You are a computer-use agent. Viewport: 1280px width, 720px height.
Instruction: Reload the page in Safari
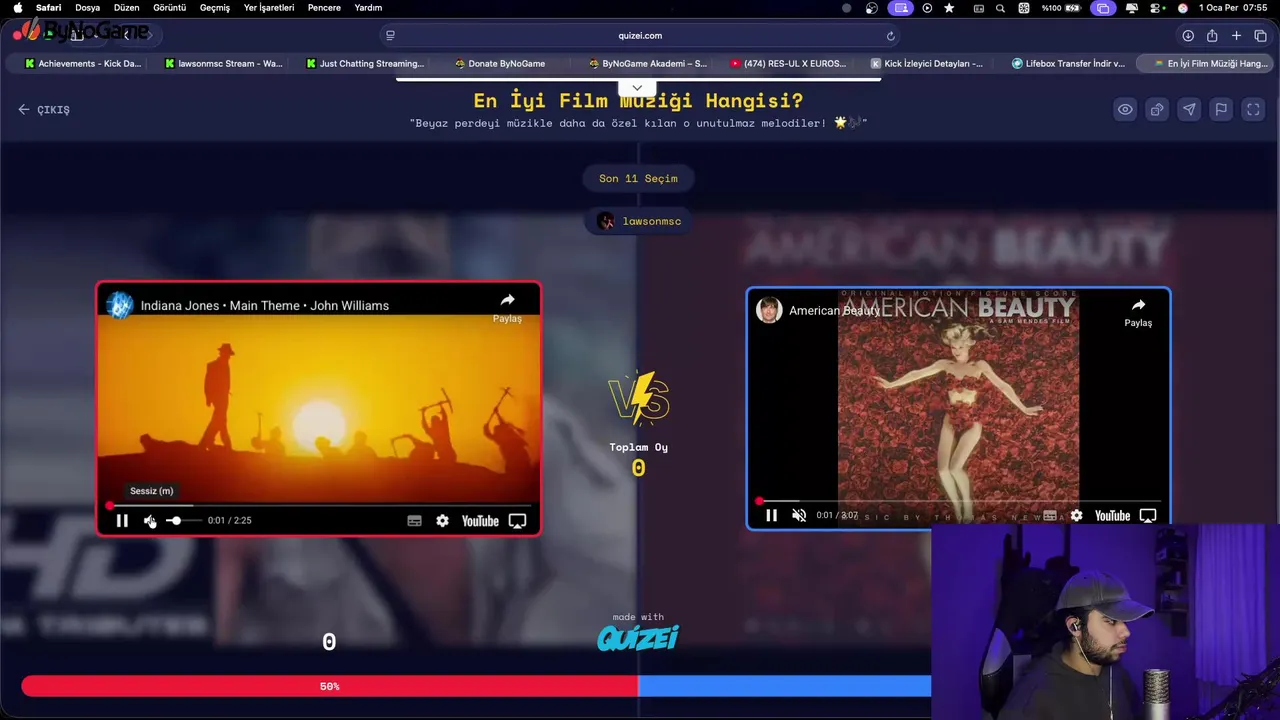890,35
